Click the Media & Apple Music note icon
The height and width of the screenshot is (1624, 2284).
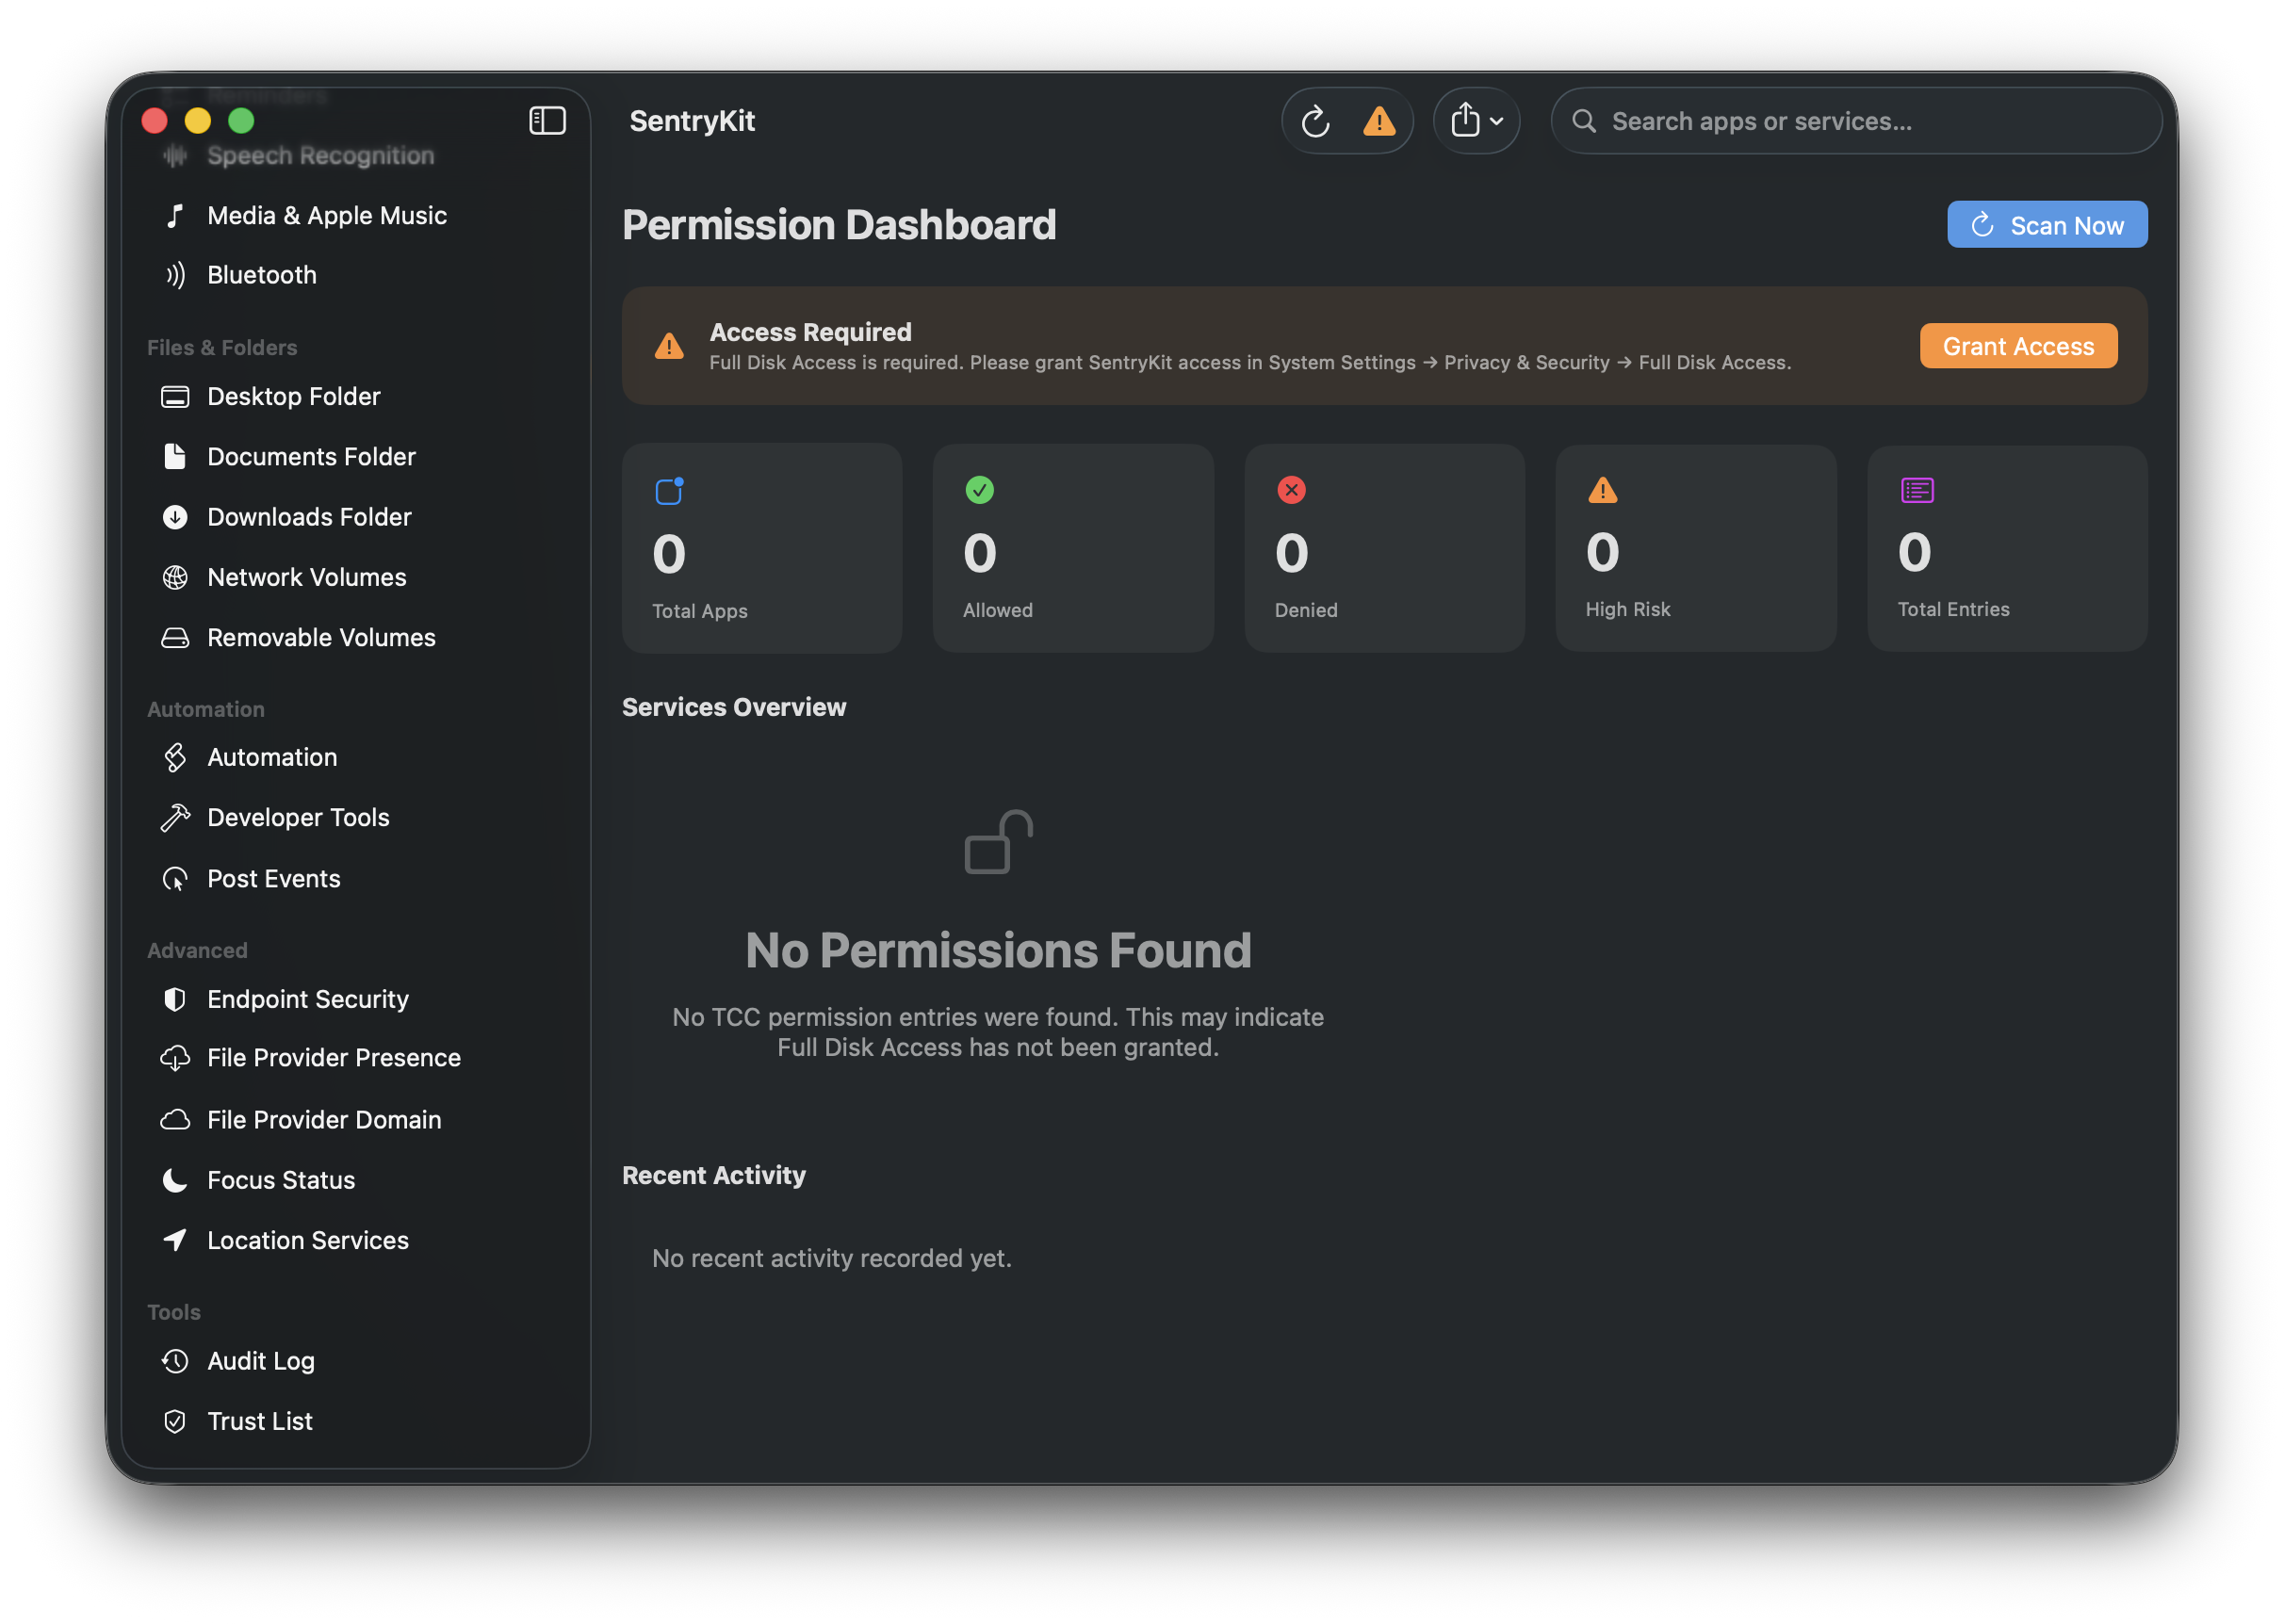175,216
